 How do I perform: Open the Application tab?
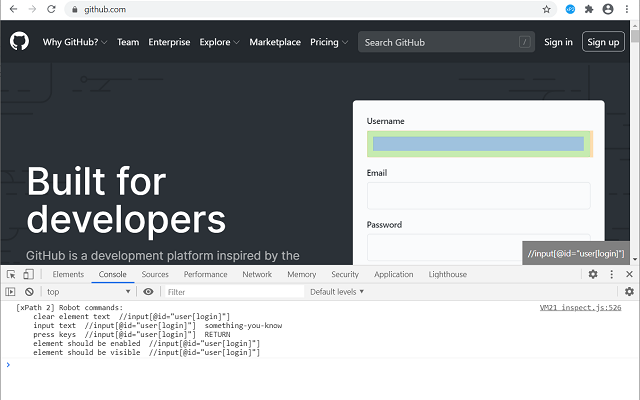pyautogui.click(x=393, y=274)
